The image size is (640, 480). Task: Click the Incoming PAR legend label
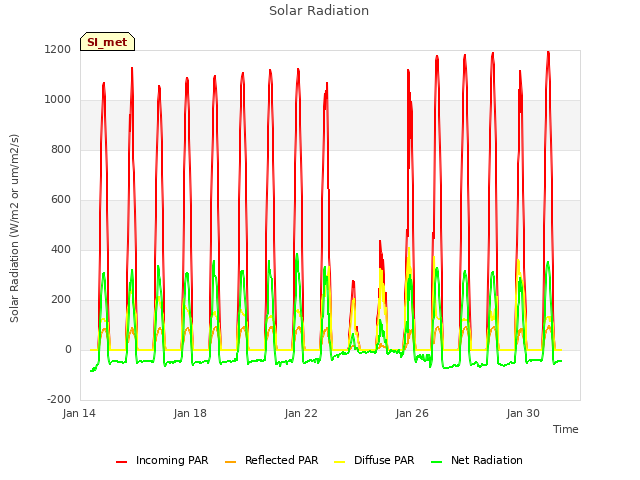172,460
